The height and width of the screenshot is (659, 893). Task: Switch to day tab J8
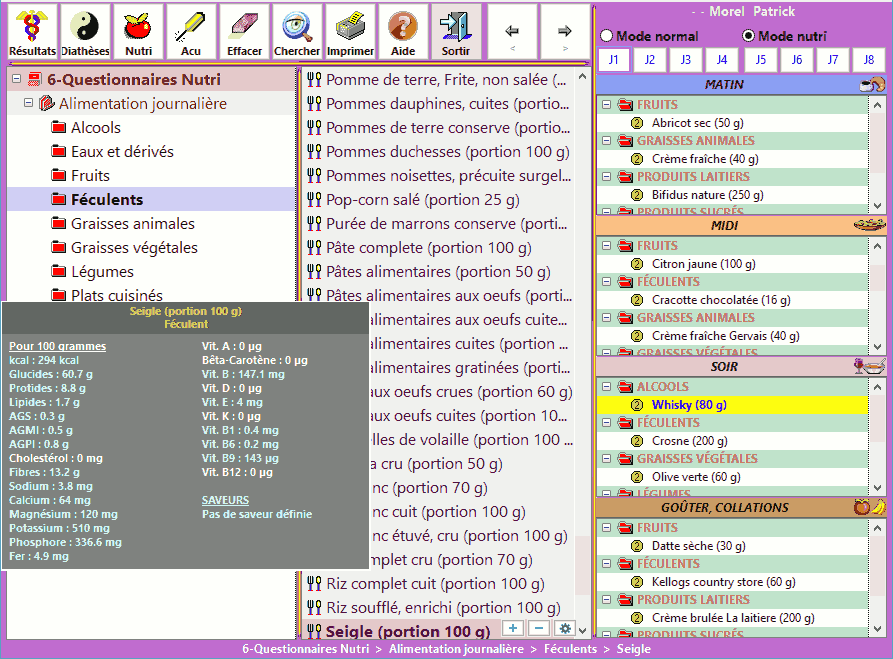coord(869,59)
